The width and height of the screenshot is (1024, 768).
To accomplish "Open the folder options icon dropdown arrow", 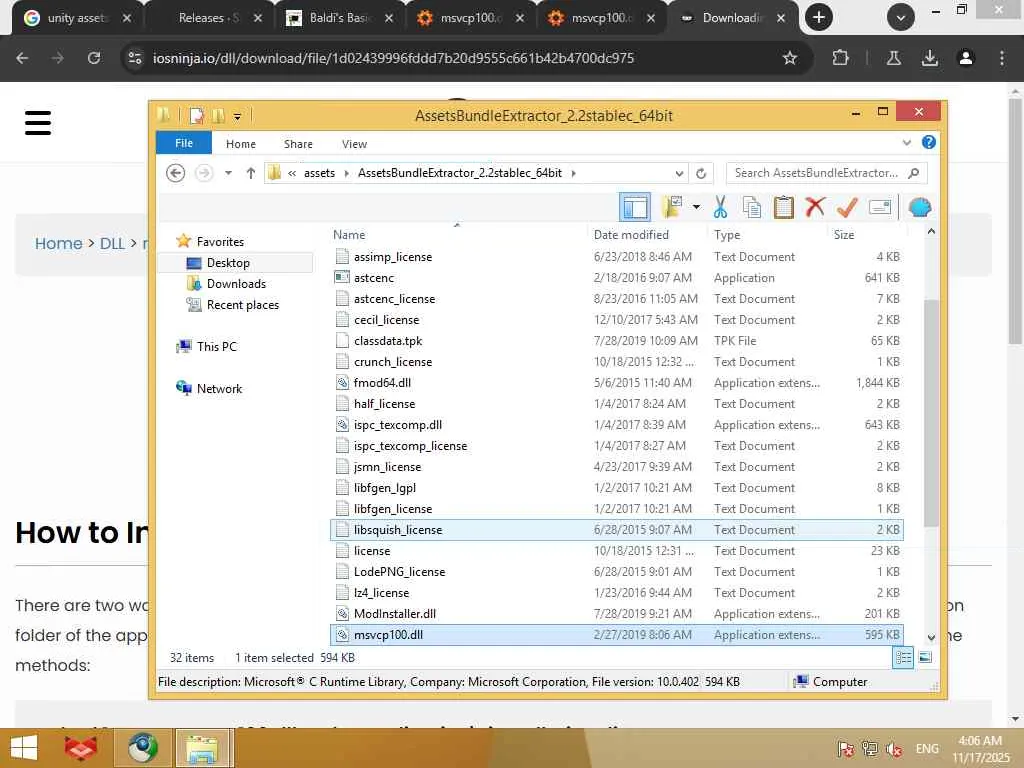I will pyautogui.click(x=696, y=208).
